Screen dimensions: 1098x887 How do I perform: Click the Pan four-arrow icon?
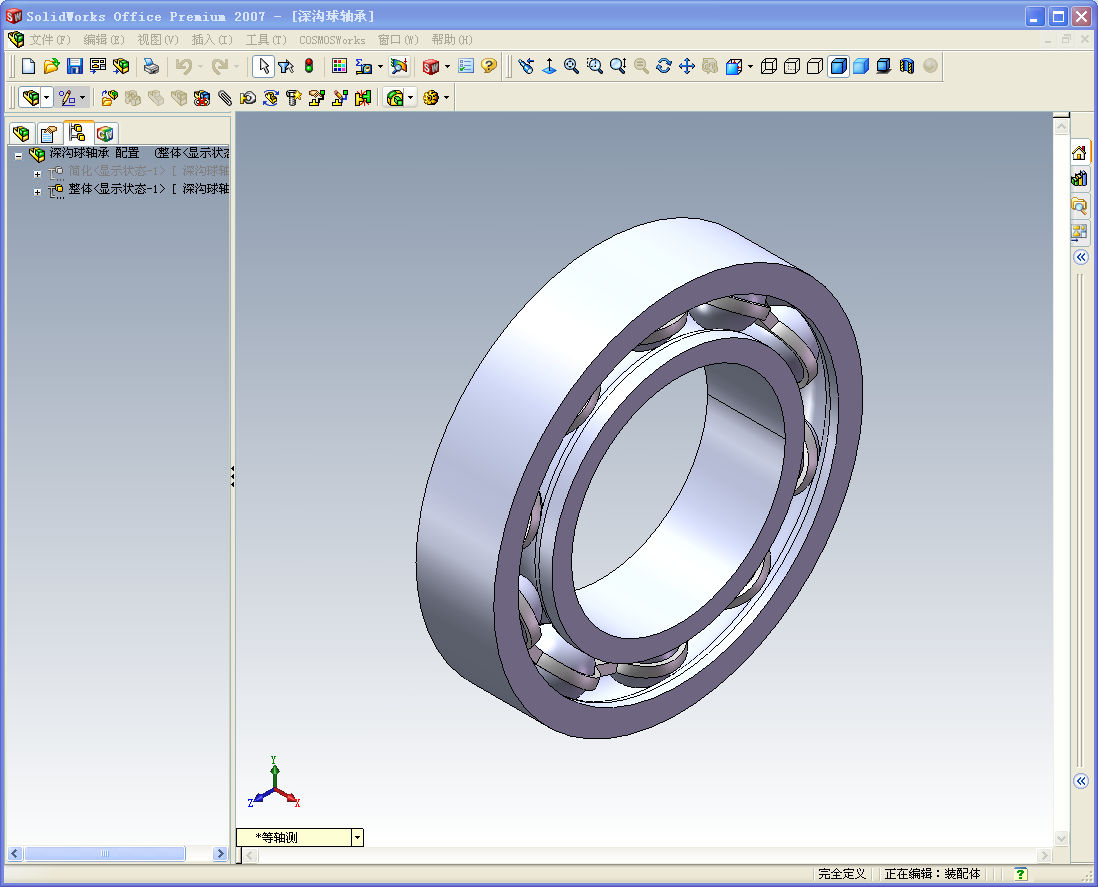click(x=687, y=67)
